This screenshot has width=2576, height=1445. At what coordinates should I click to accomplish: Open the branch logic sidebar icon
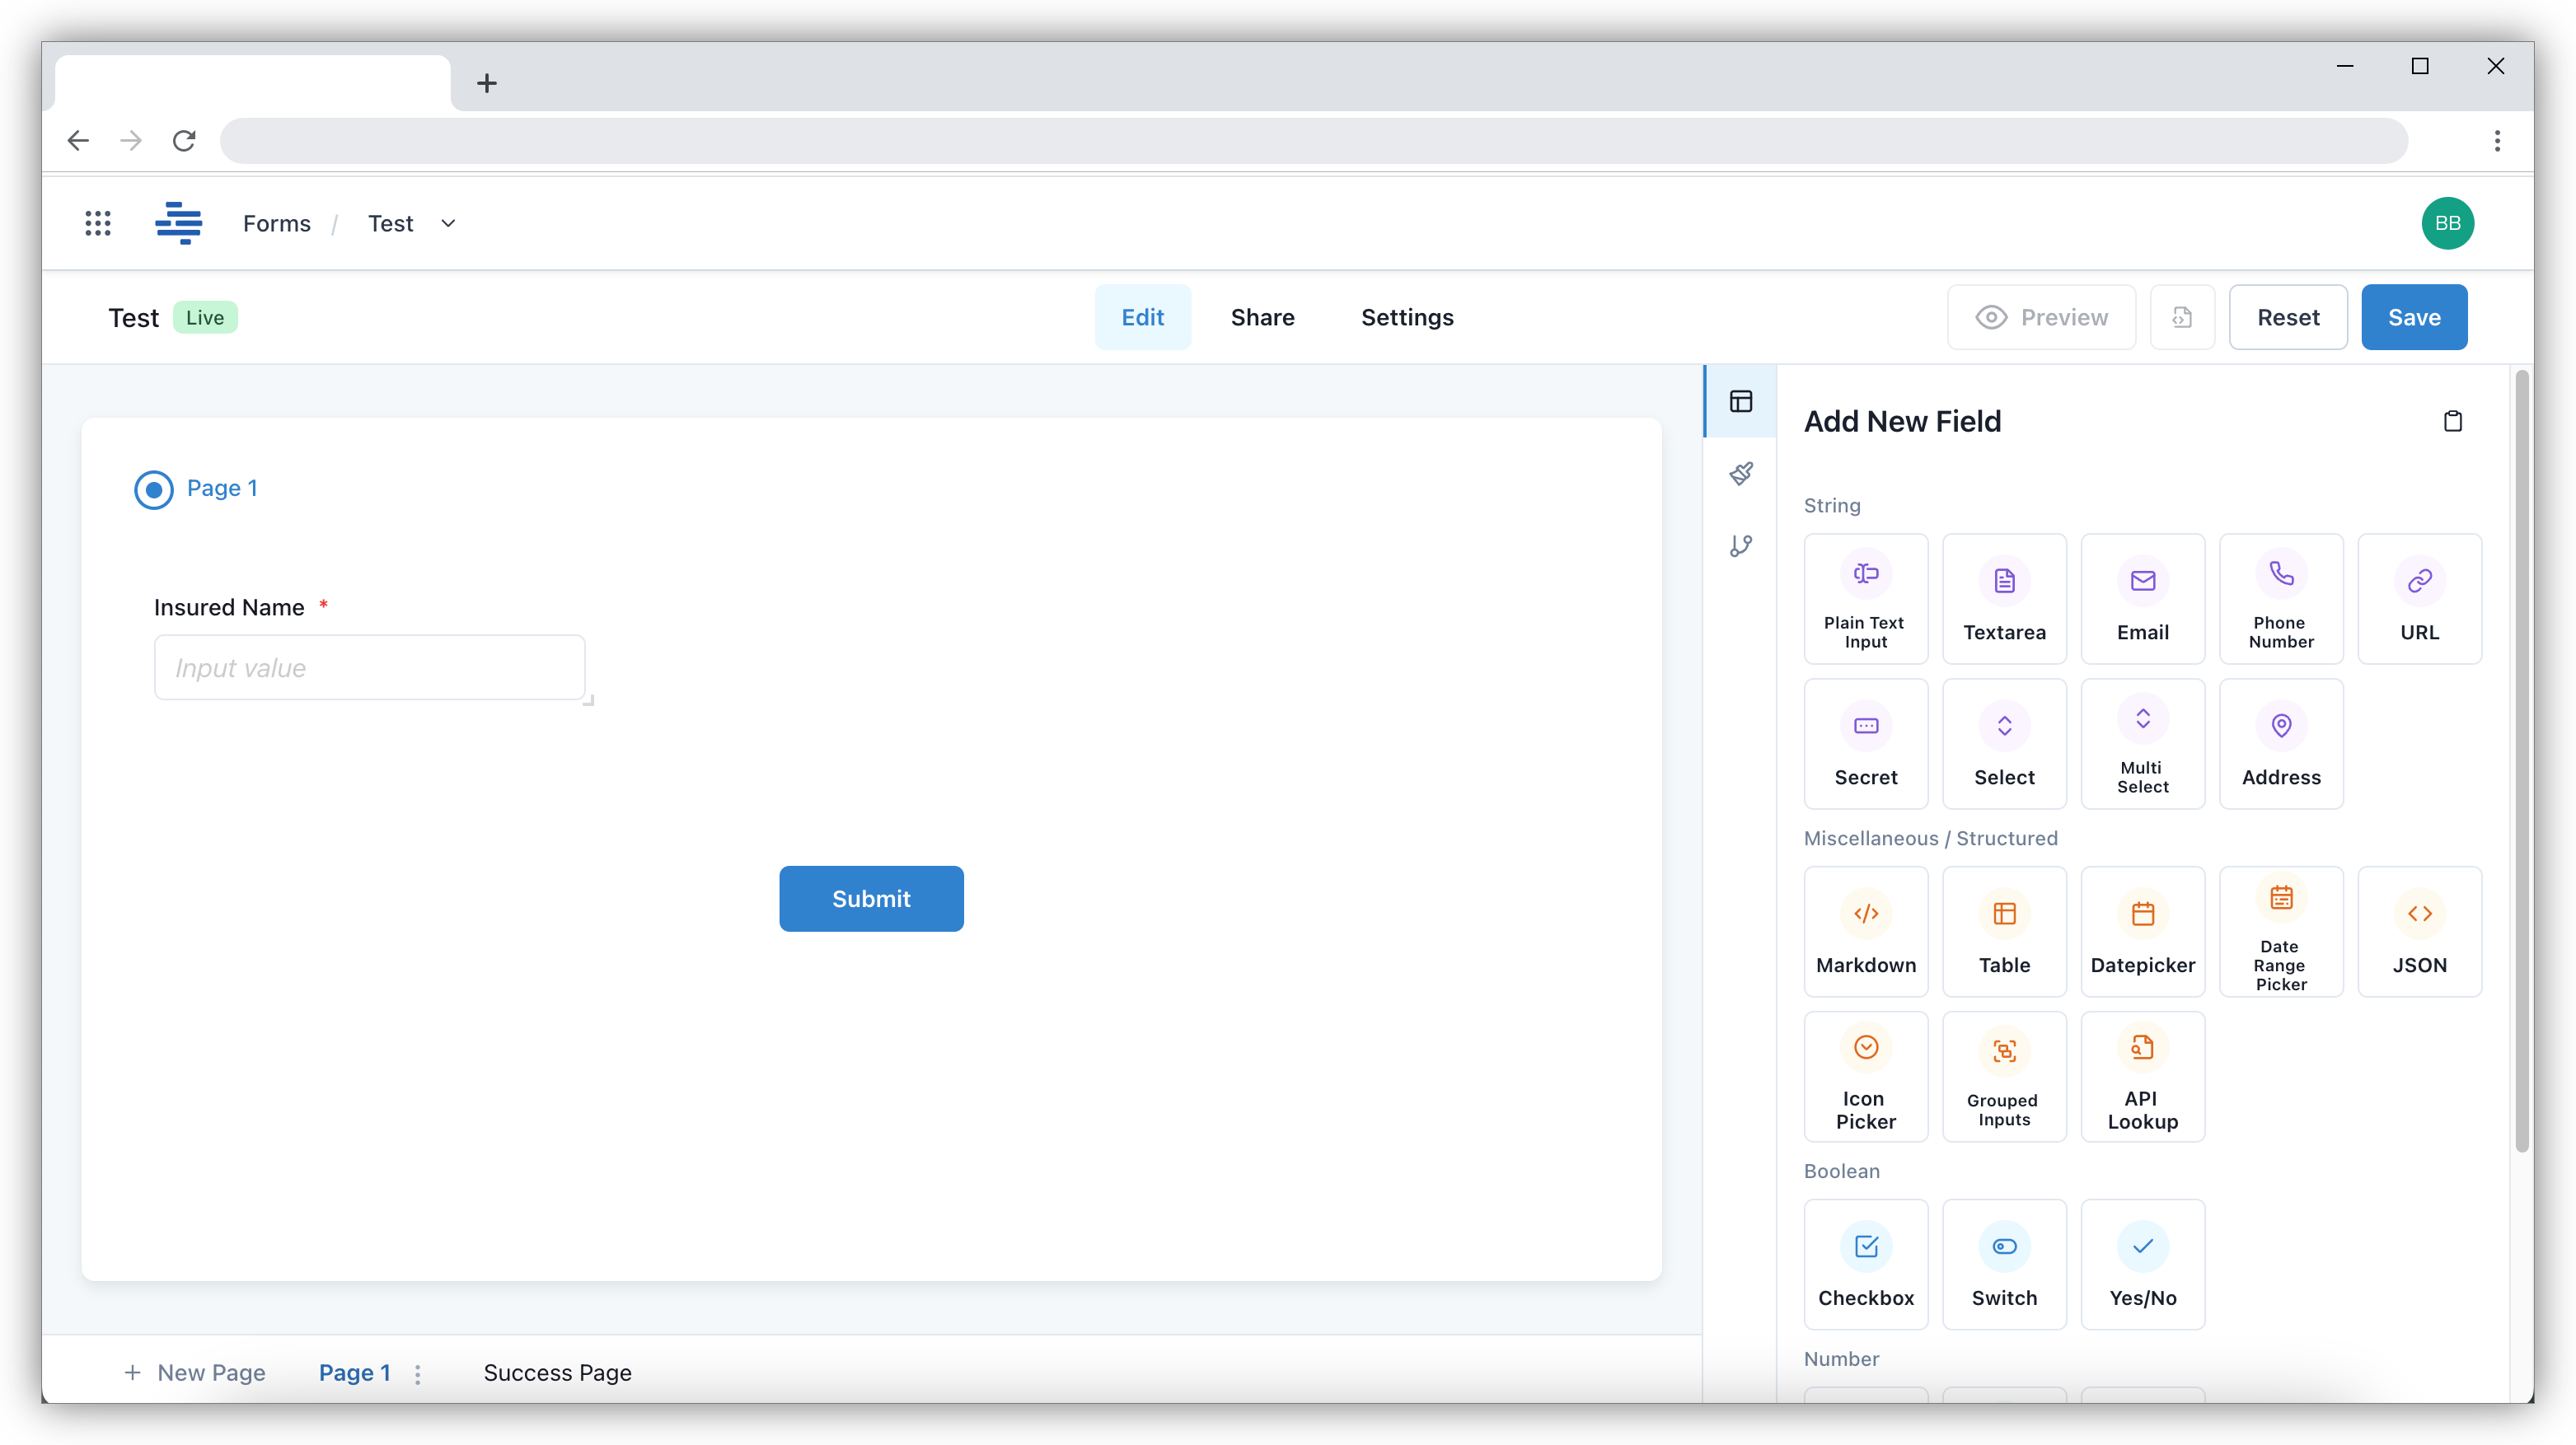pos(1741,546)
